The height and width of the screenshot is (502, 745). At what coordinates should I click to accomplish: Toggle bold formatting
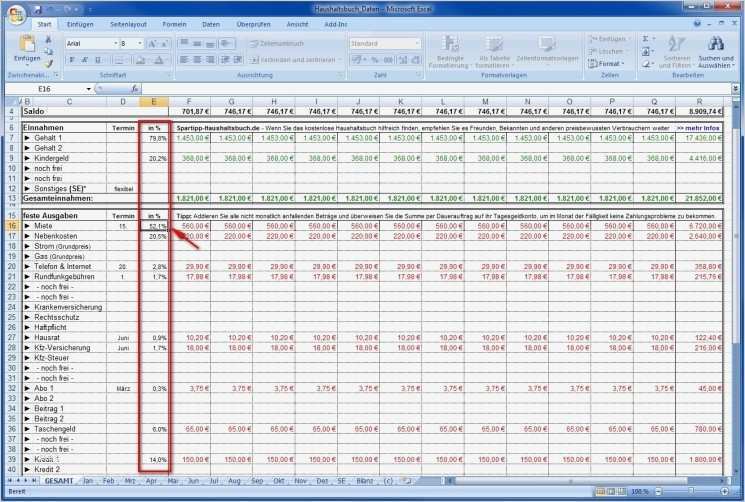pos(72,60)
